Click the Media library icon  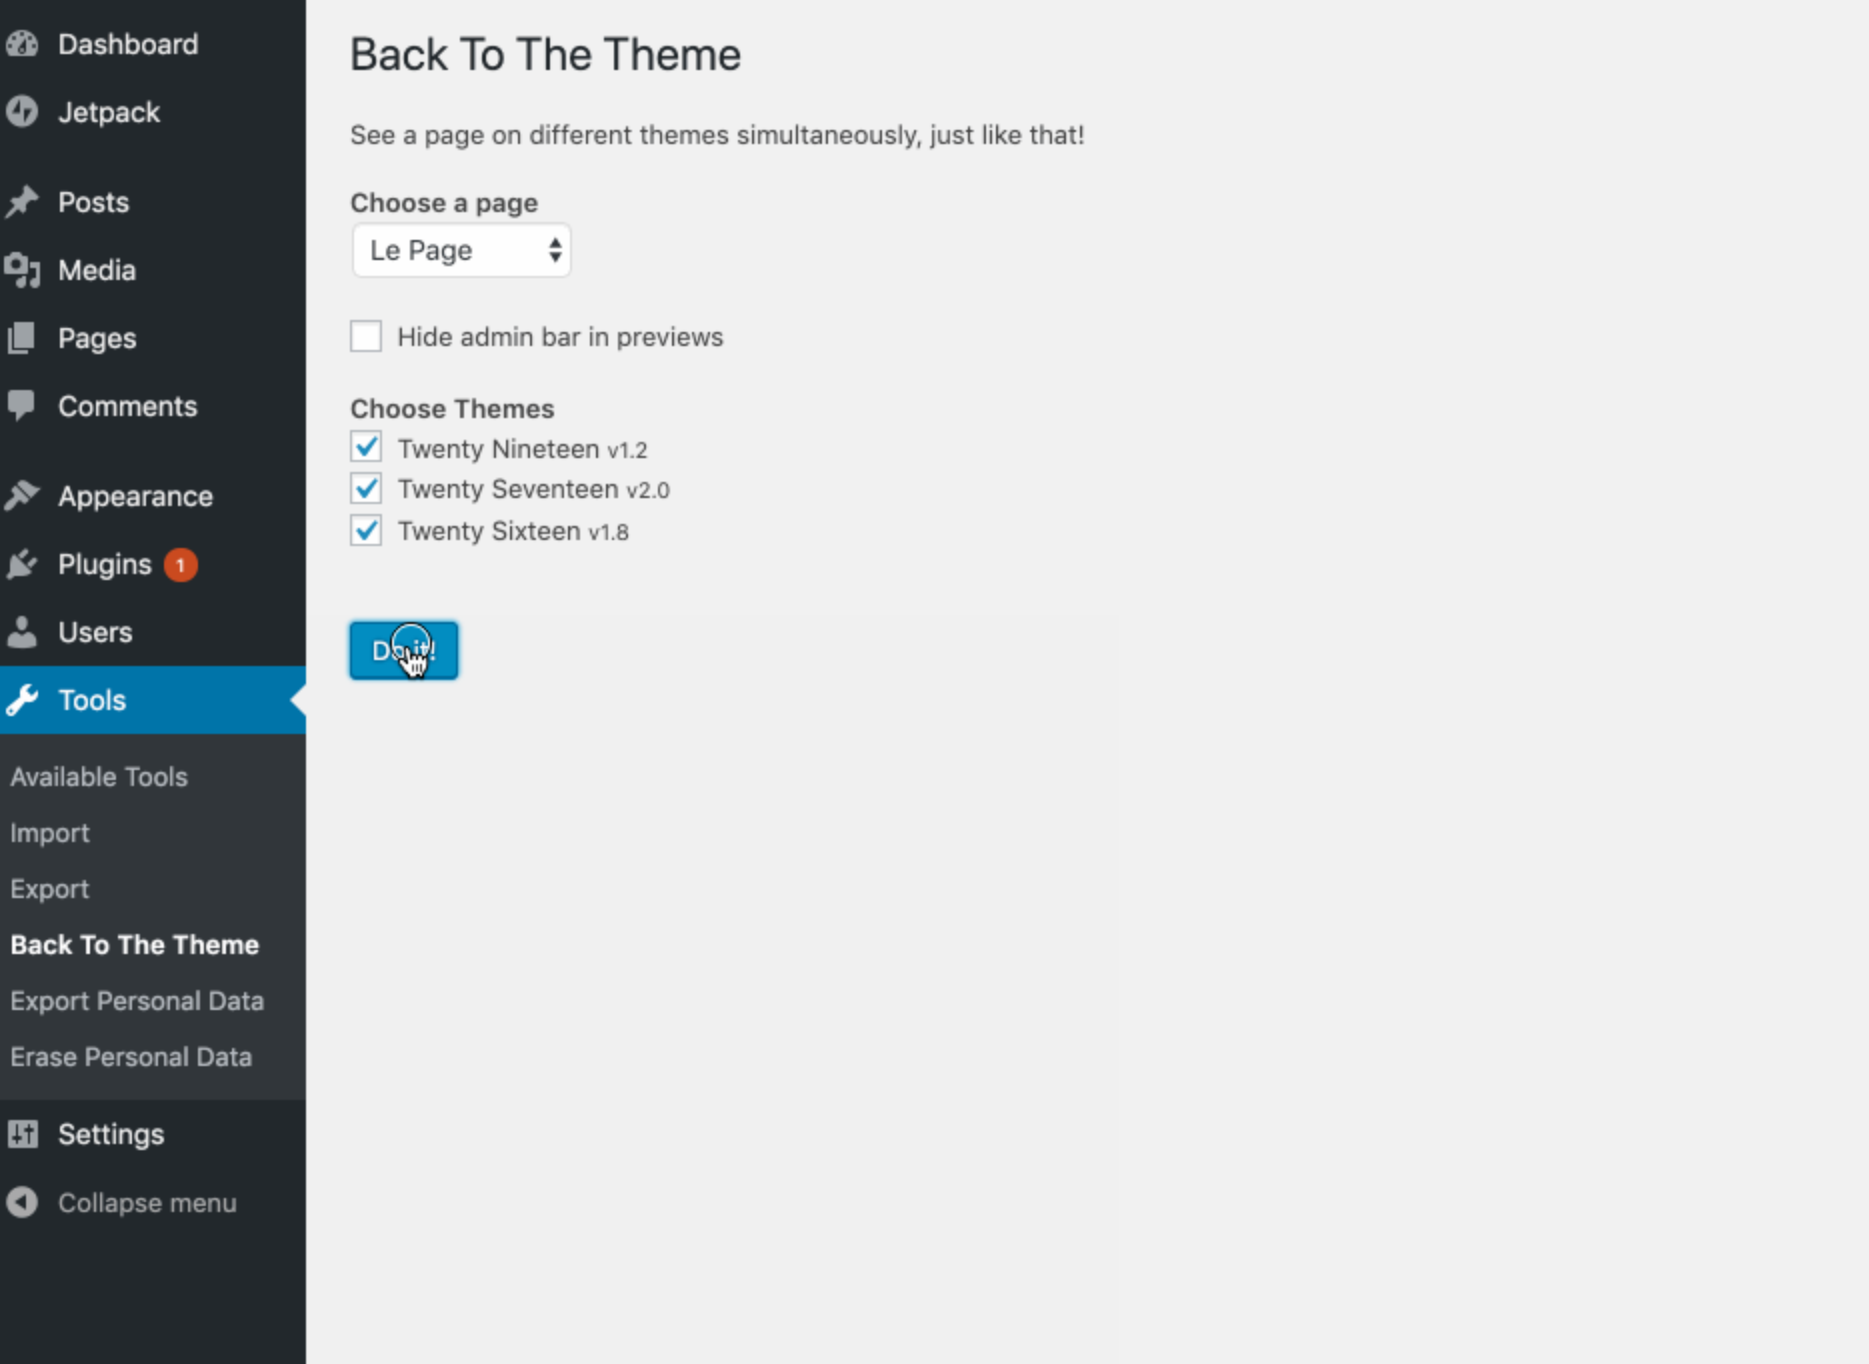point(22,270)
